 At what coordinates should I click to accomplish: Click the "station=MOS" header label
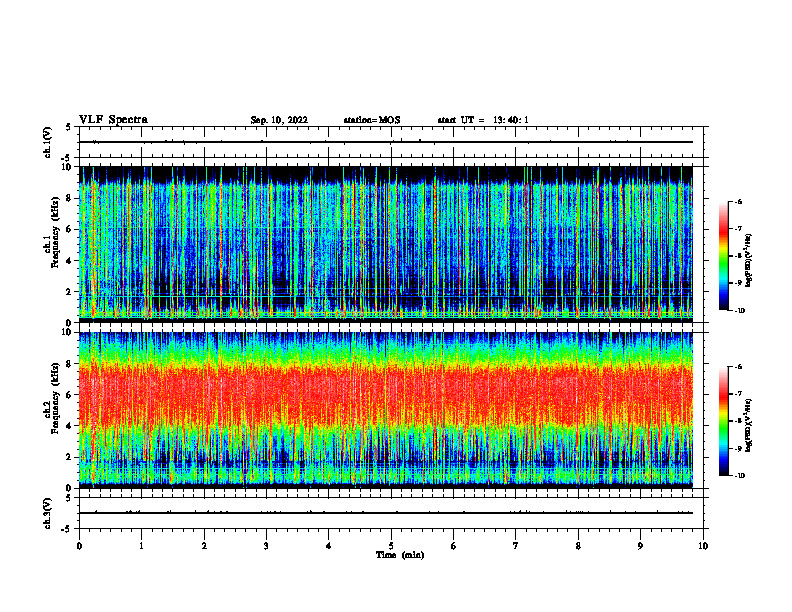click(x=372, y=120)
